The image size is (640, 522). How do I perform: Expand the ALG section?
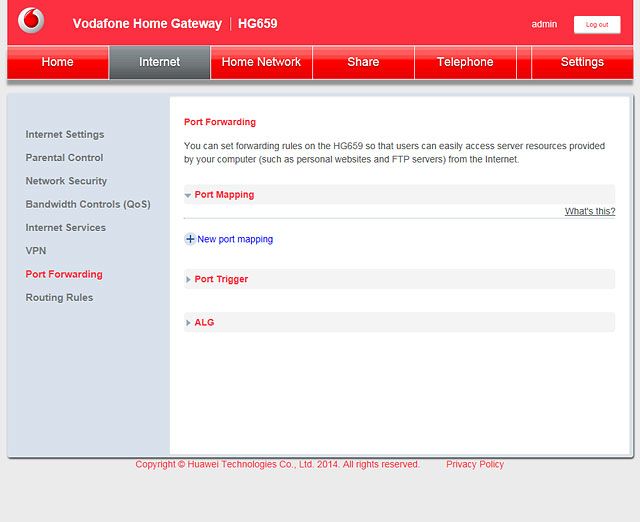point(399,322)
